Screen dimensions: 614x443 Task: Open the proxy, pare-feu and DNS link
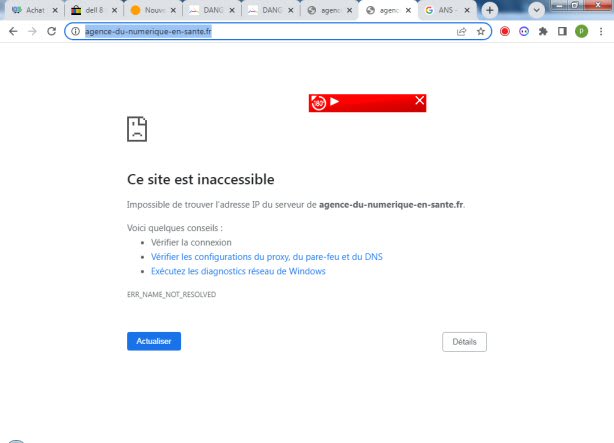266,257
